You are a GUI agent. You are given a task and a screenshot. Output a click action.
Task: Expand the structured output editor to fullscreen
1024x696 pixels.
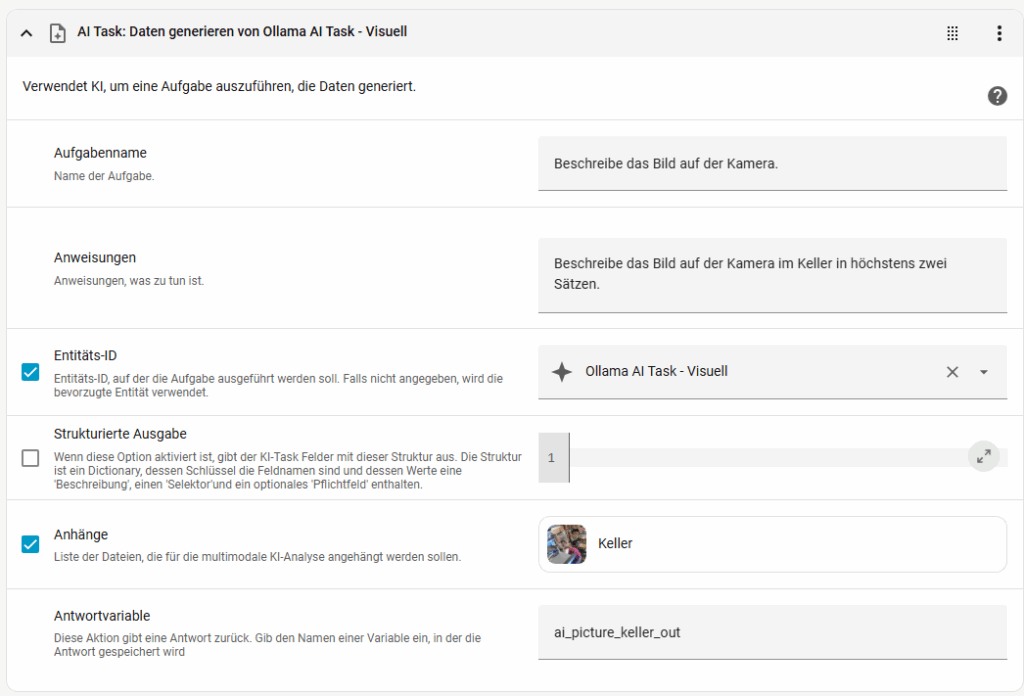pos(984,457)
